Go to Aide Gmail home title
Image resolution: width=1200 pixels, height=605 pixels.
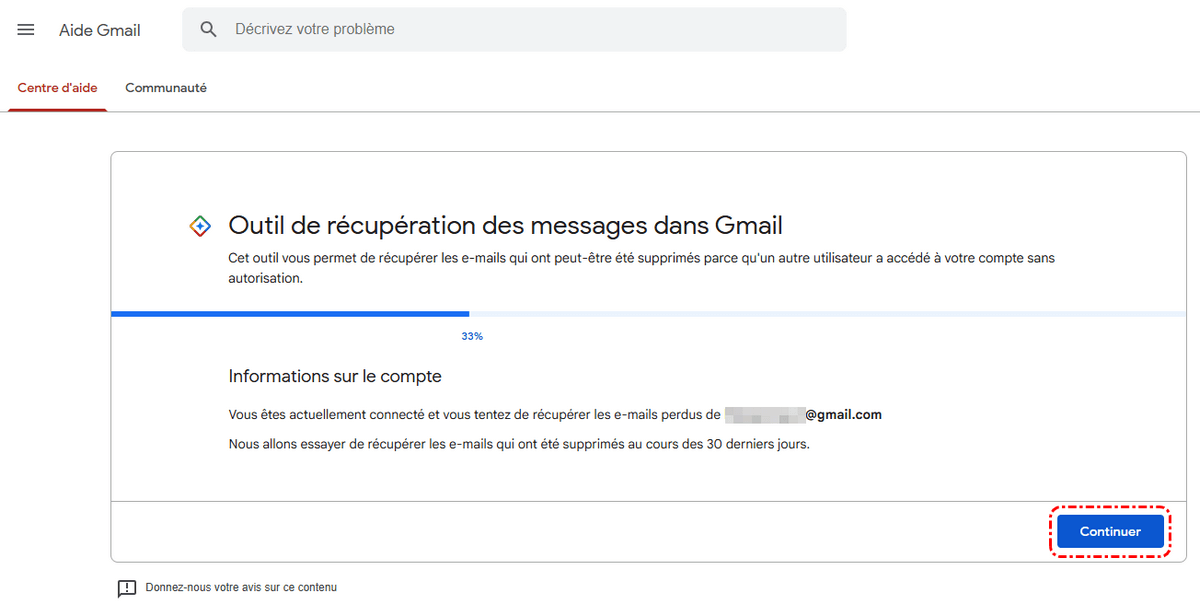(x=100, y=30)
